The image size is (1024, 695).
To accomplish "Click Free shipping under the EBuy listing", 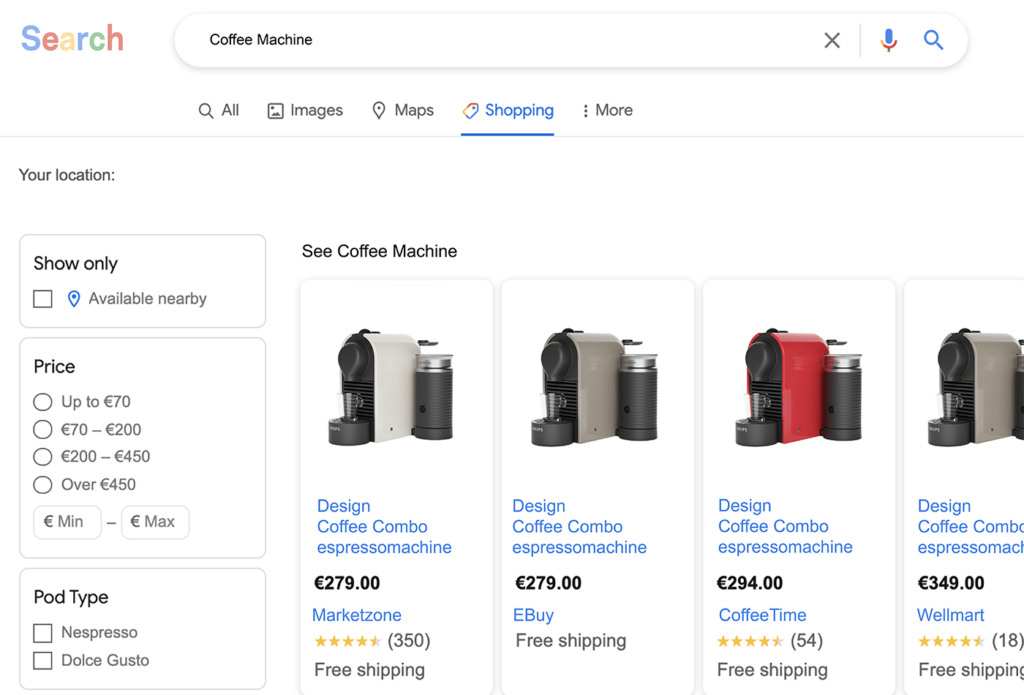I will click(571, 641).
